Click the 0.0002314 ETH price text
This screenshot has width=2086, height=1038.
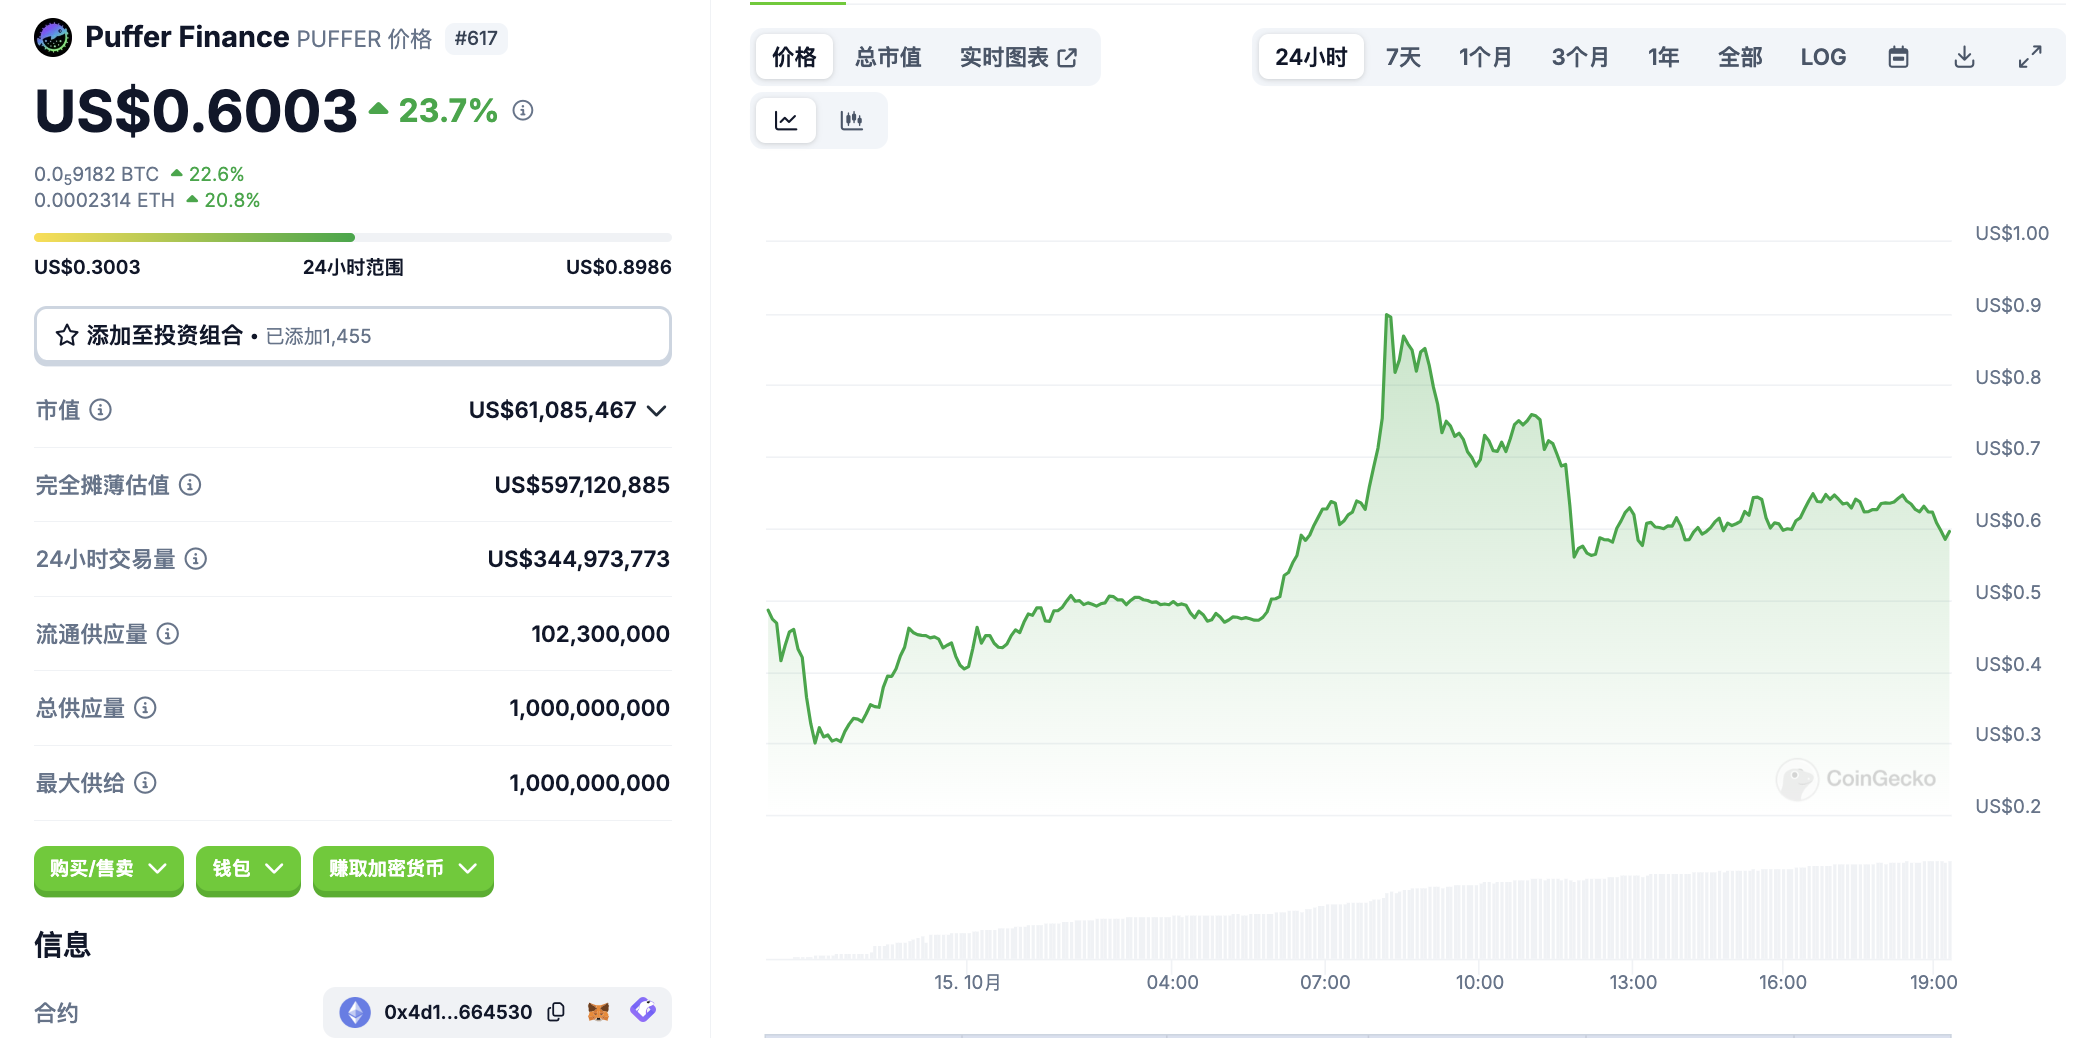104,200
